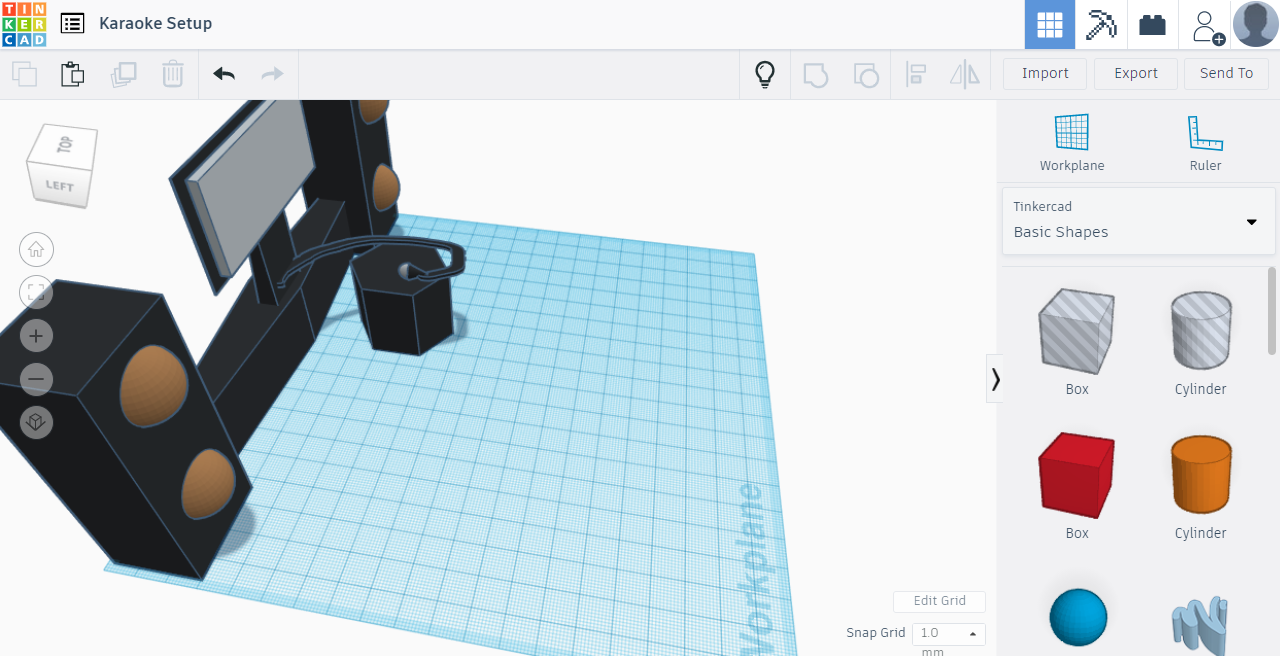The image size is (1280, 656).
Task: Click the Delete trash icon
Action: pos(173,74)
